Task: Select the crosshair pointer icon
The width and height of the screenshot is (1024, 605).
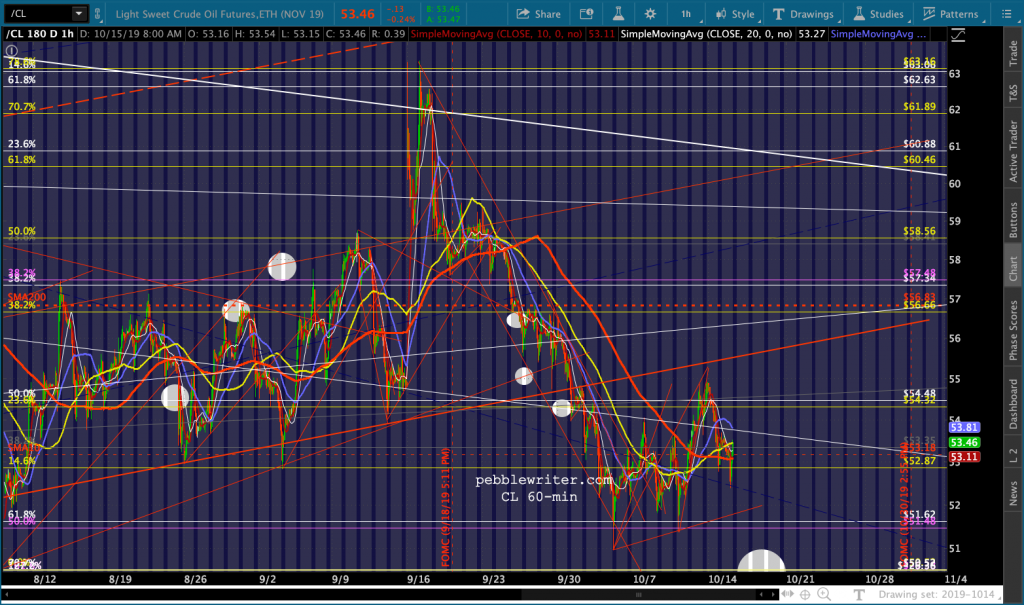Action: 805,594
